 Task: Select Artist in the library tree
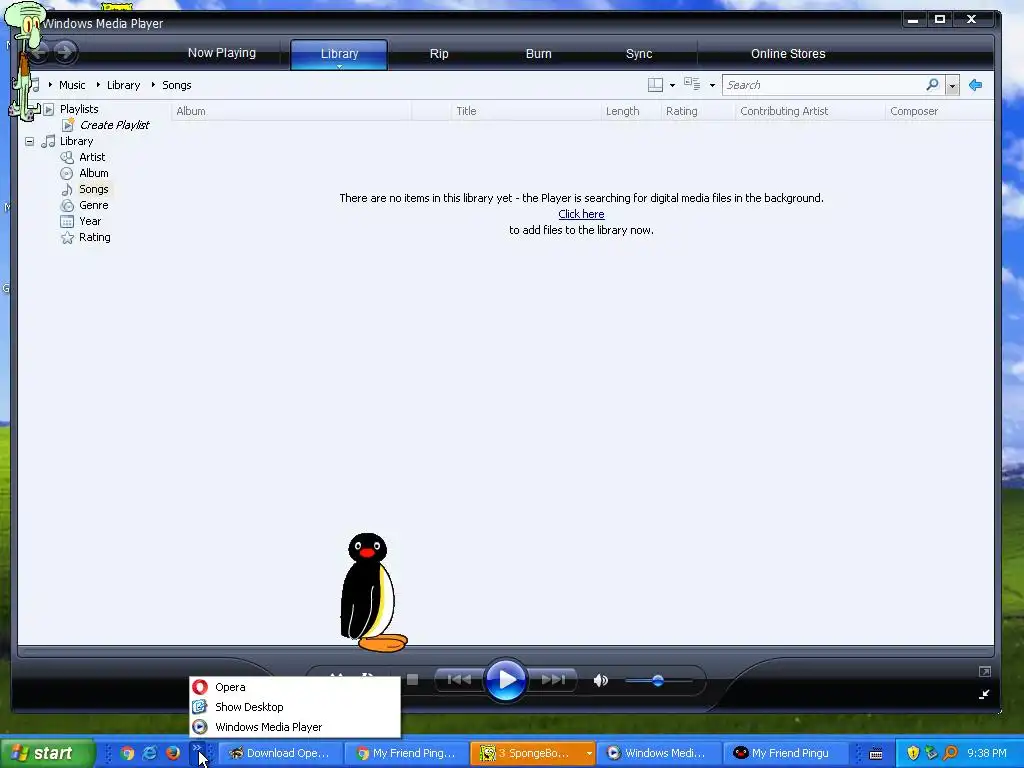pyautogui.click(x=92, y=157)
